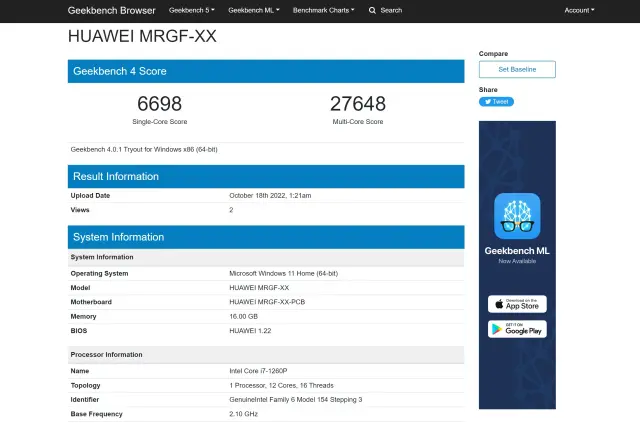
Task: Expand the Benchmark Charts dropdown menu
Action: click(326, 10)
